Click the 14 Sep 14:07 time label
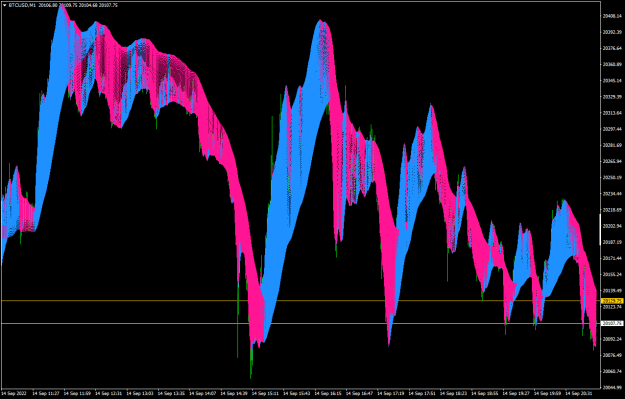The height and width of the screenshot is (399, 625). click(203, 393)
